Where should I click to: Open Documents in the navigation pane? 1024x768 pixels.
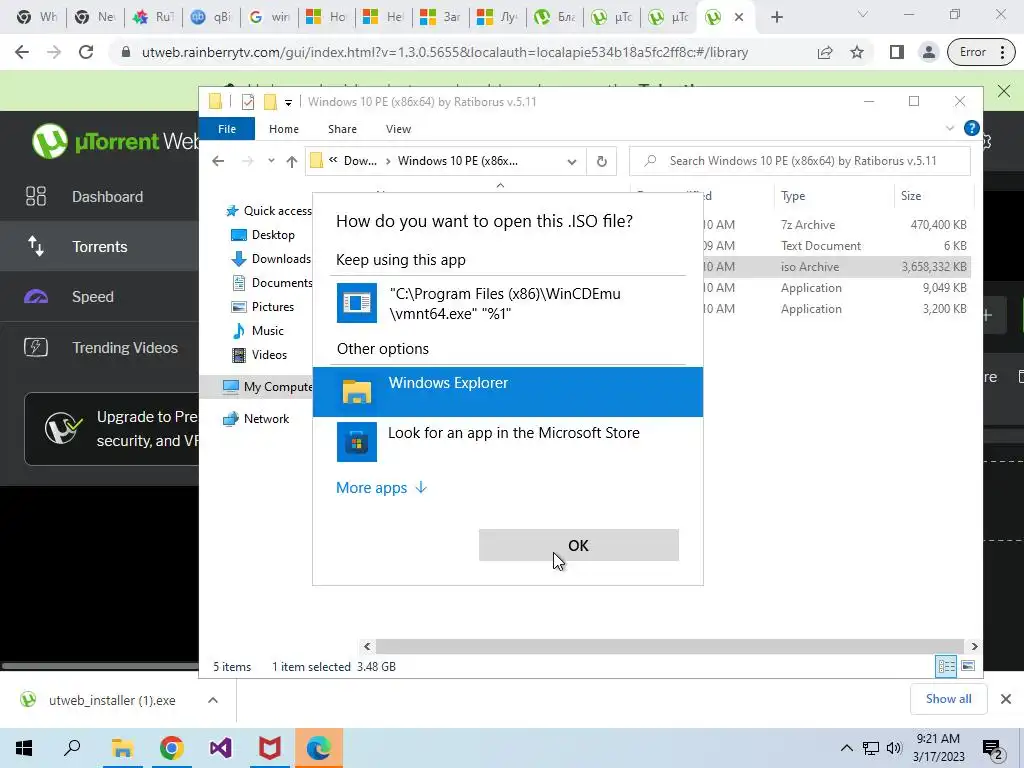pyautogui.click(x=272, y=283)
